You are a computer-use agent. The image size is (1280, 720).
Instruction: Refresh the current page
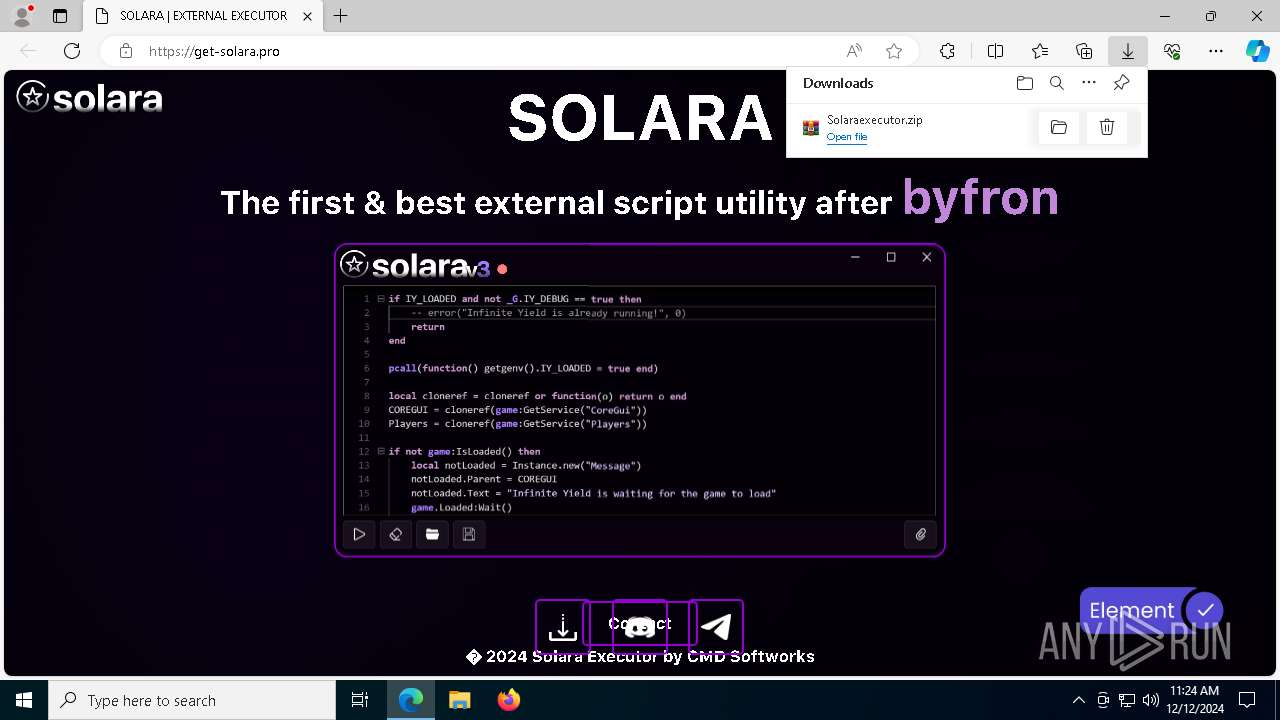[72, 51]
